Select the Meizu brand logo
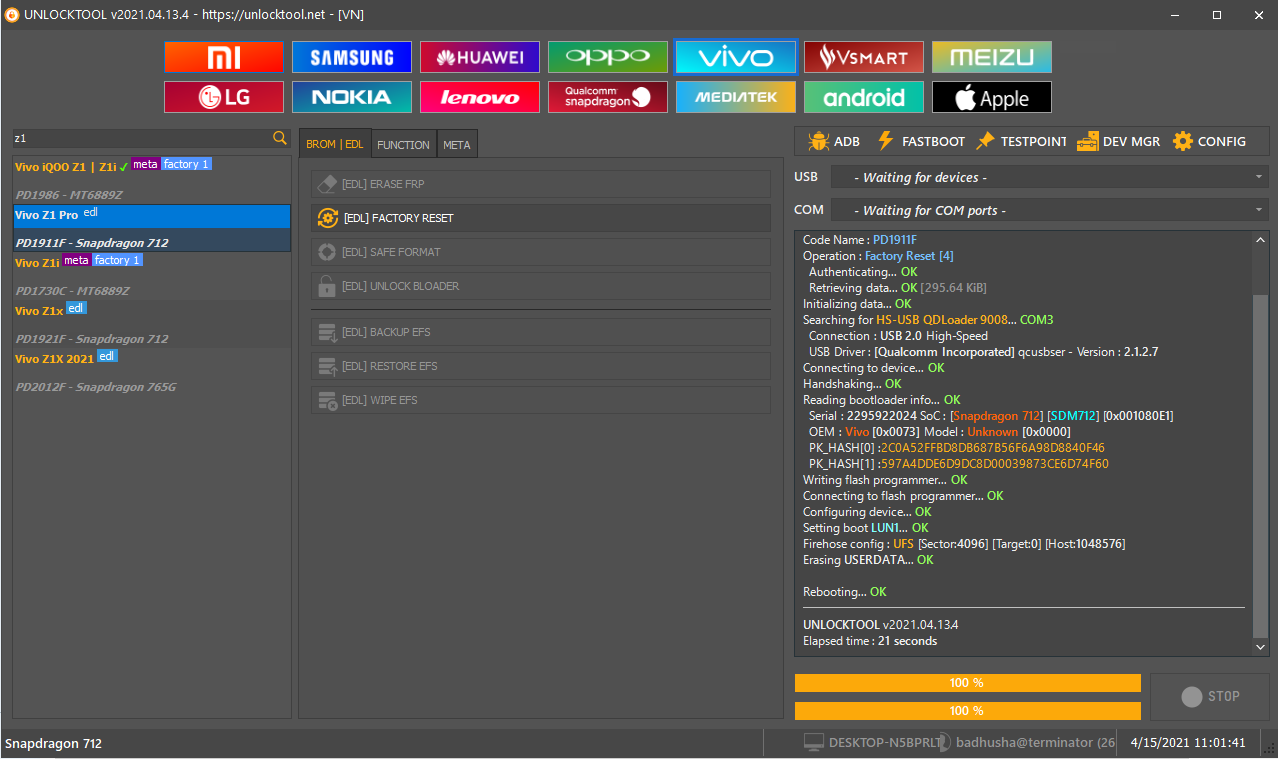Image resolution: width=1278 pixels, height=759 pixels. (x=992, y=57)
